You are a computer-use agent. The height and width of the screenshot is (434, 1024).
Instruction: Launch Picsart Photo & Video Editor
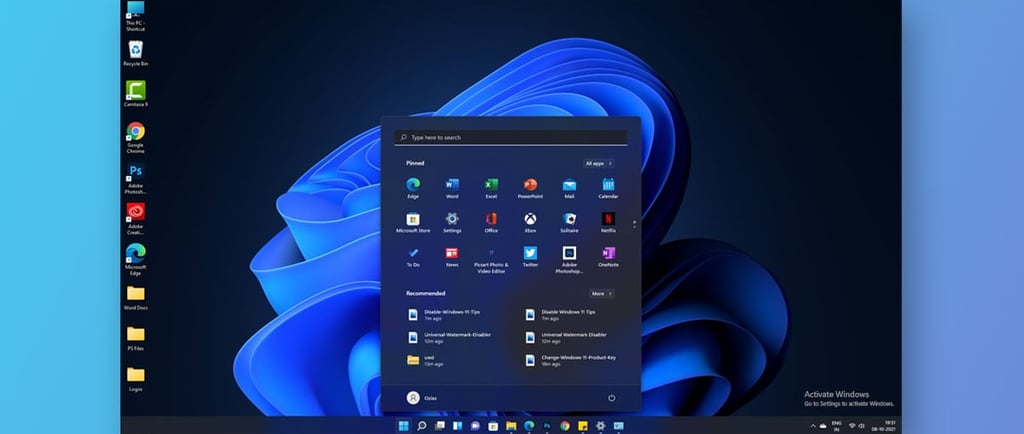click(x=491, y=260)
